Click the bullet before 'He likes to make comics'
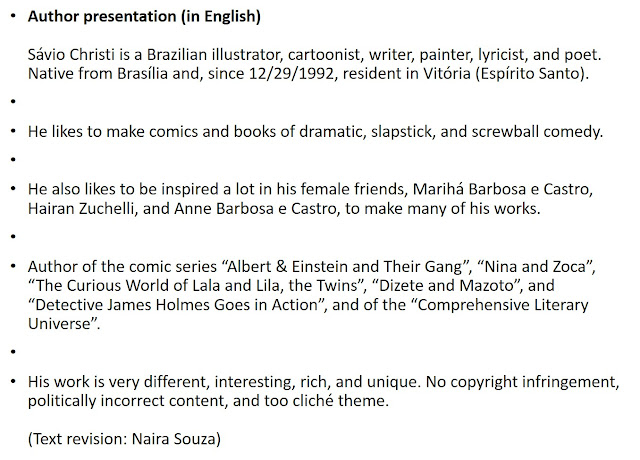The height and width of the screenshot is (460, 640). (x=13, y=132)
